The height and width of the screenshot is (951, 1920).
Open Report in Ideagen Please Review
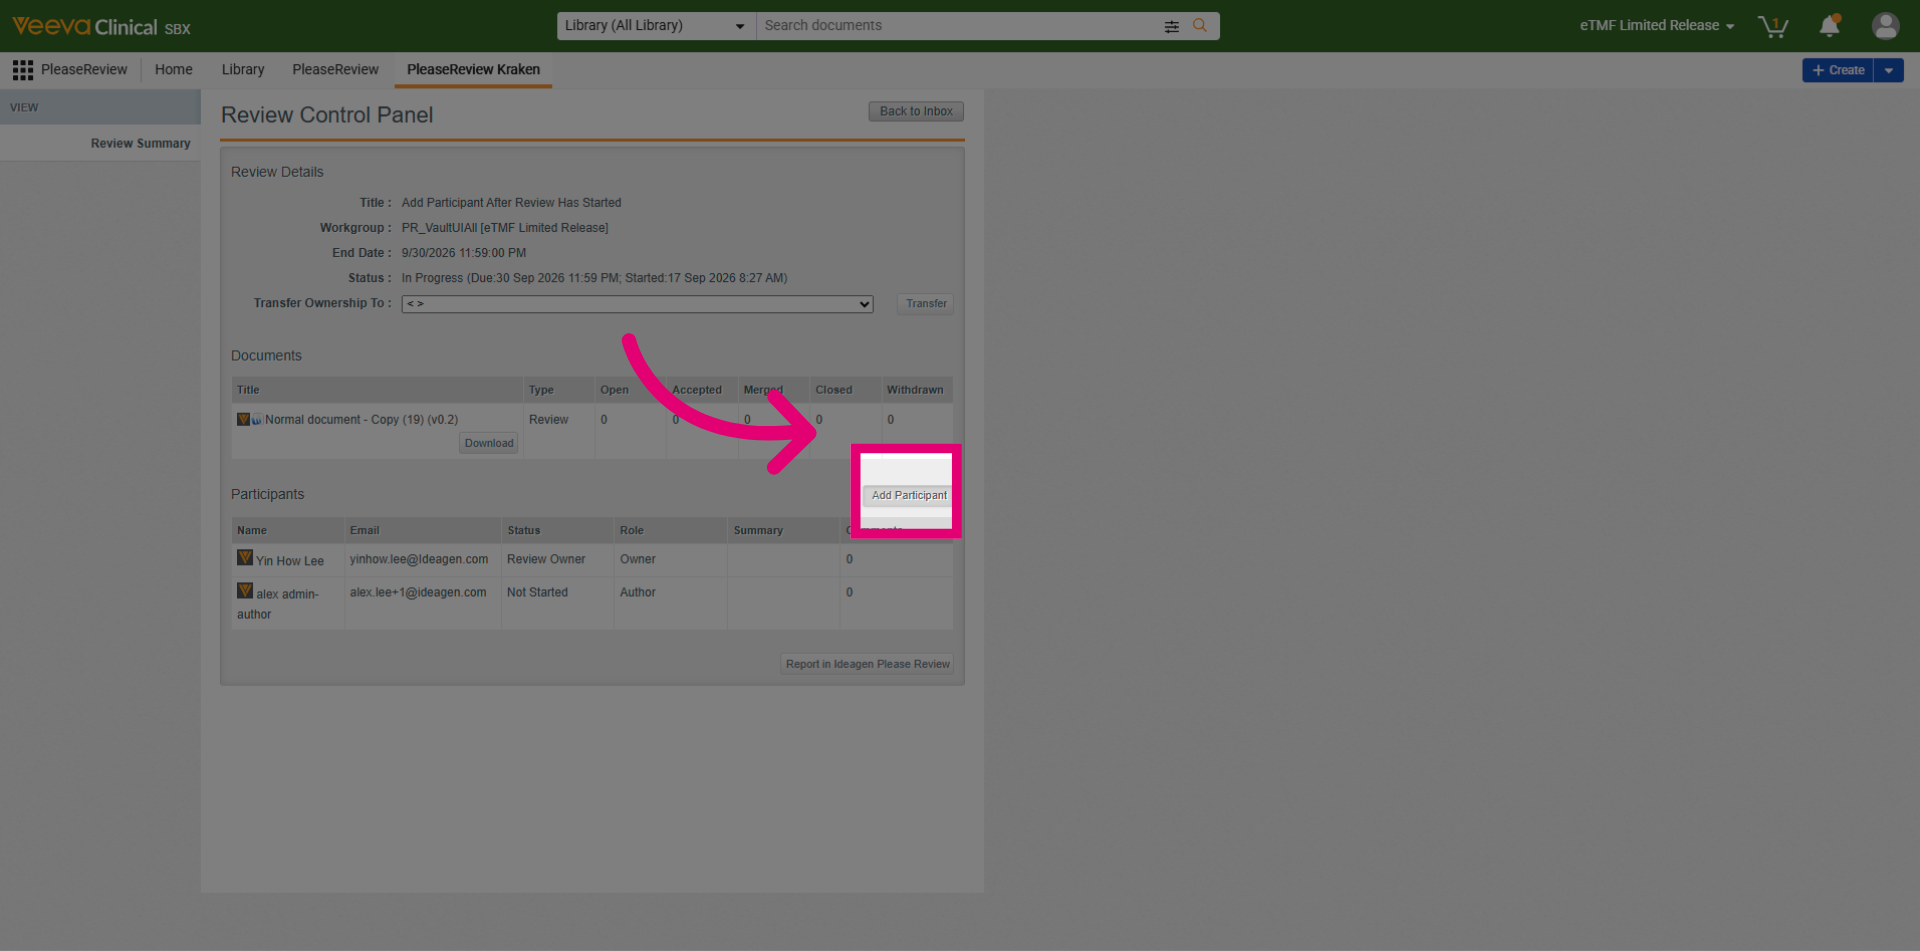(867, 664)
